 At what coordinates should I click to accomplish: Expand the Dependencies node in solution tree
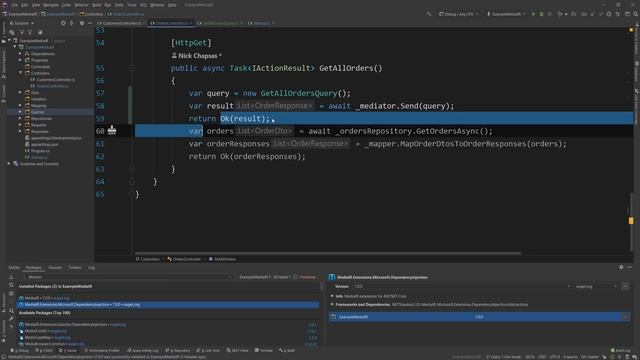coord(20,53)
